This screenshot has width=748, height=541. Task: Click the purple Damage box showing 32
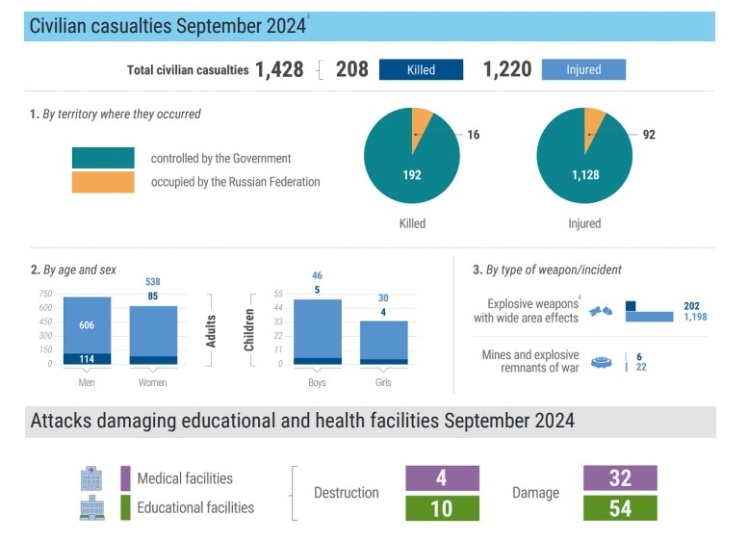click(x=620, y=478)
